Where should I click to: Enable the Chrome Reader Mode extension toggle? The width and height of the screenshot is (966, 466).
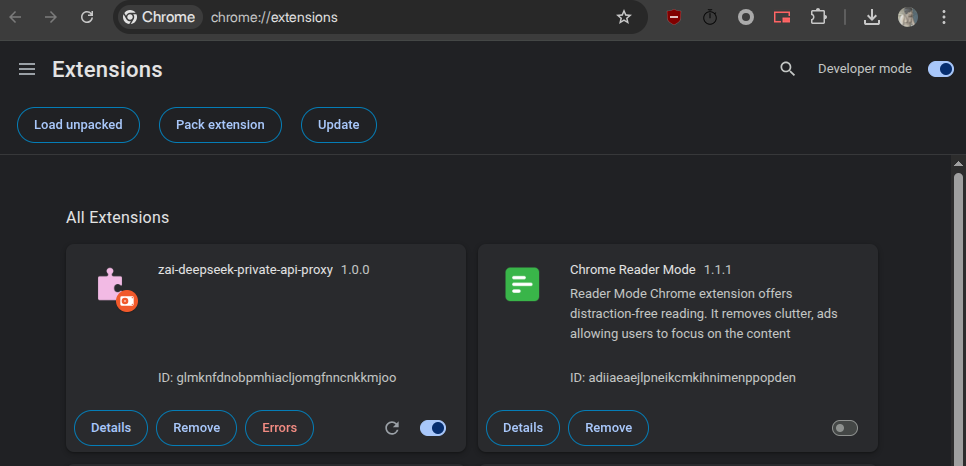coord(845,428)
